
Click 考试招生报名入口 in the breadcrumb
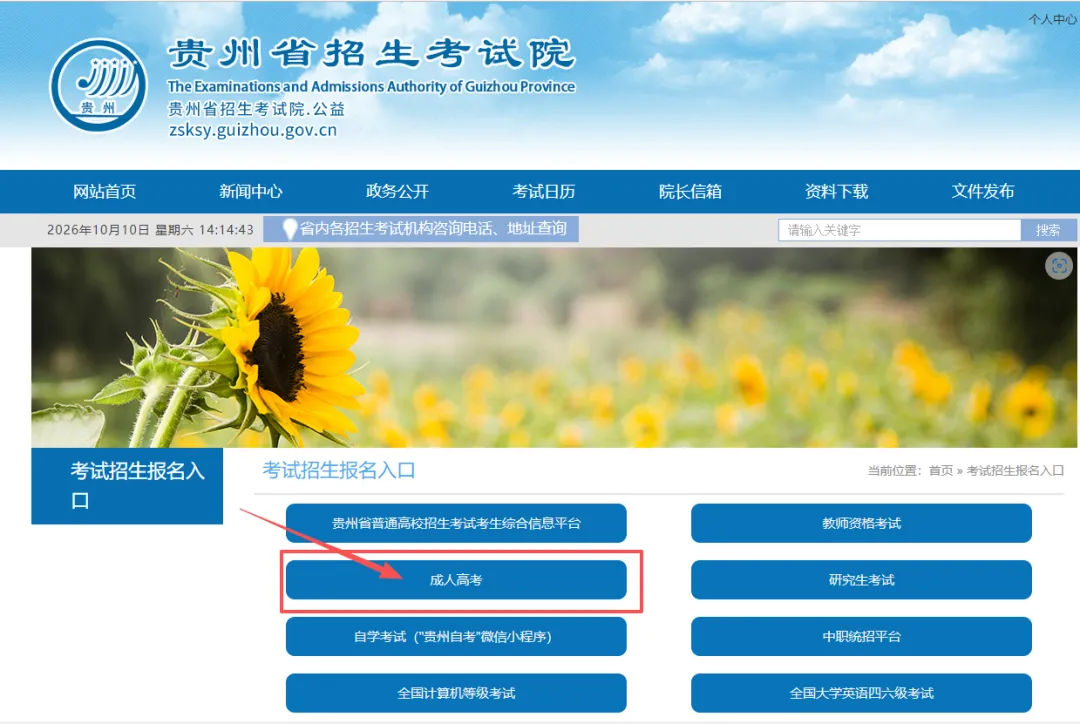(1015, 470)
